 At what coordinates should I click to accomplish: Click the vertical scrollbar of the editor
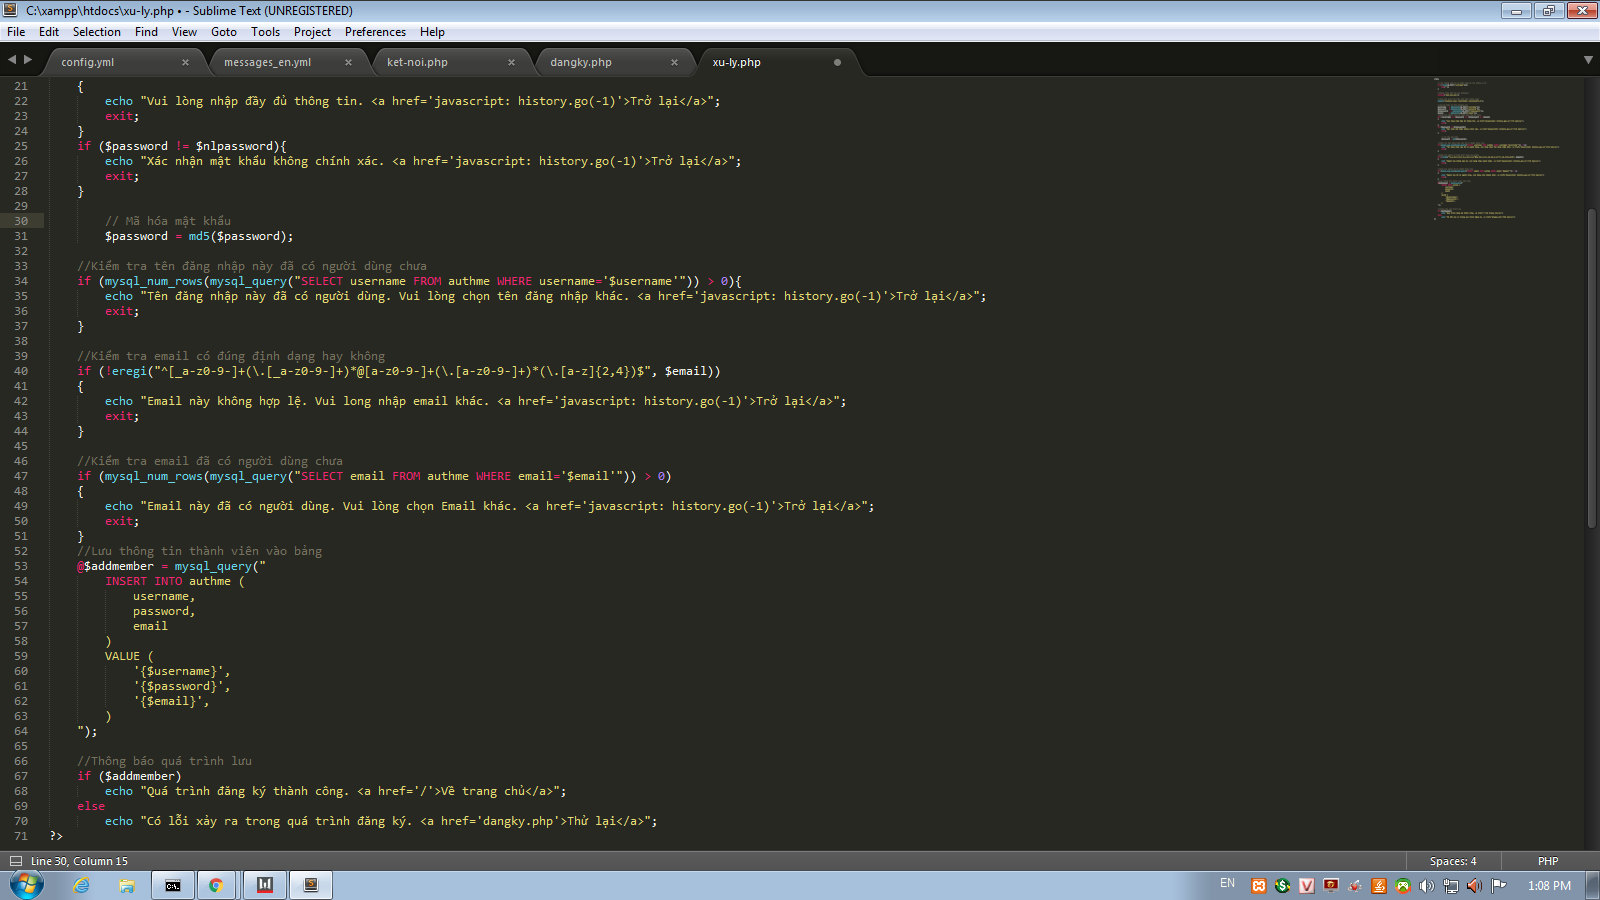pyautogui.click(x=1591, y=368)
